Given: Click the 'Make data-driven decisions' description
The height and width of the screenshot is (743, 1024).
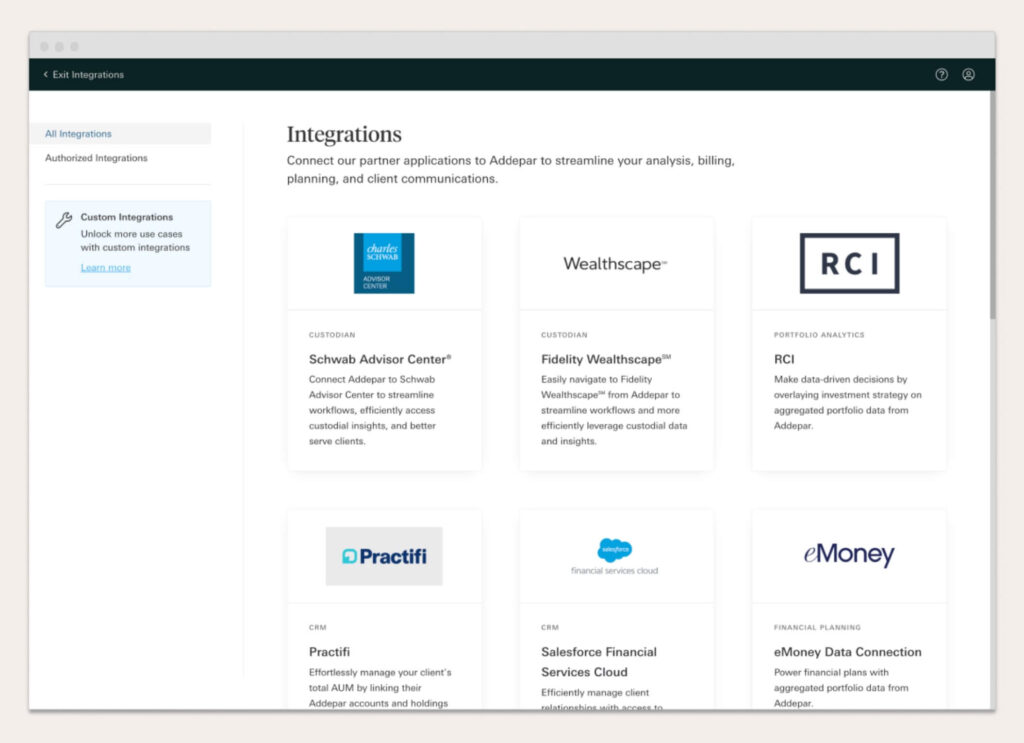Looking at the screenshot, I should coord(848,402).
